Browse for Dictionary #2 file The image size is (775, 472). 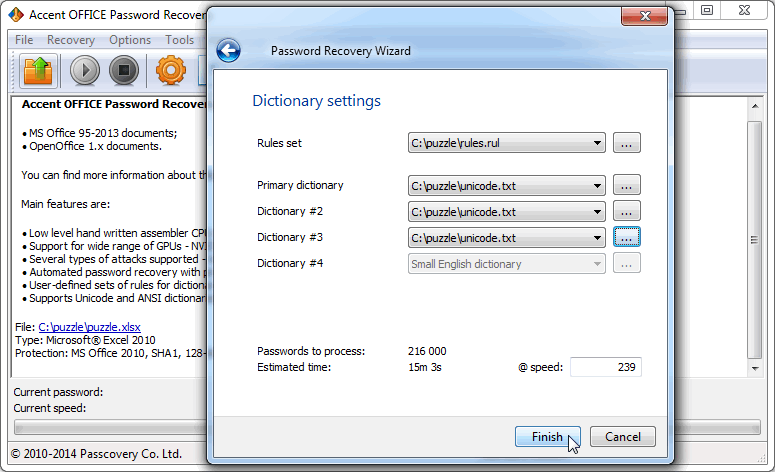626,211
